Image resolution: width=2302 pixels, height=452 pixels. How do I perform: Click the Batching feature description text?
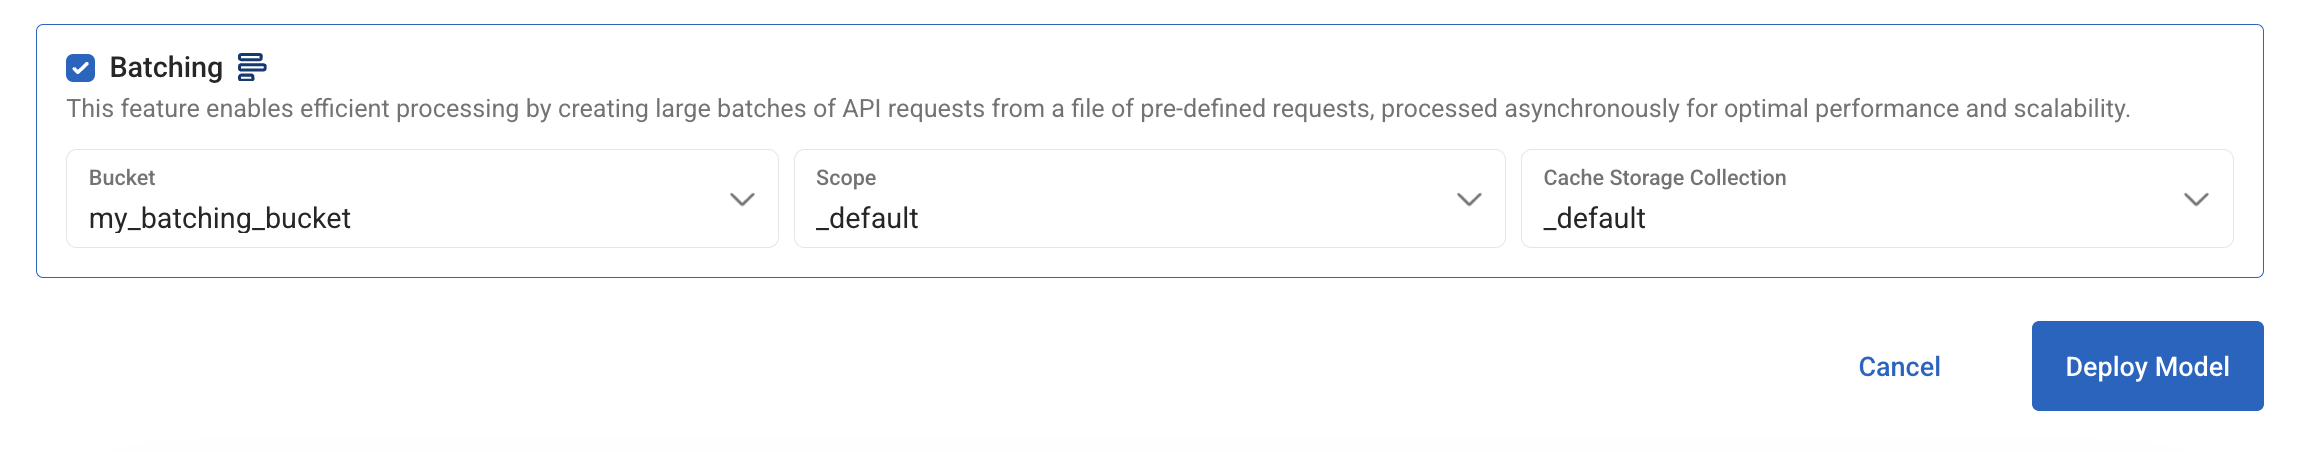point(1098,109)
